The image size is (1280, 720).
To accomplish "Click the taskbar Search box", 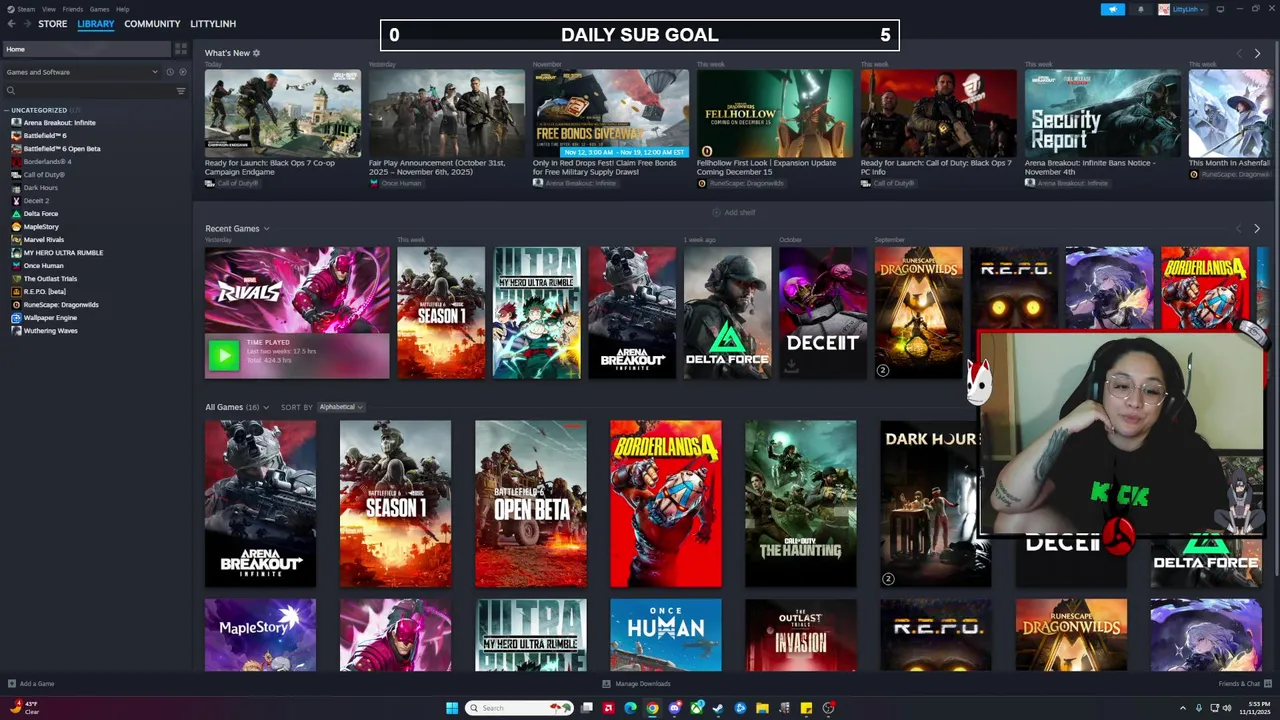I will point(519,708).
